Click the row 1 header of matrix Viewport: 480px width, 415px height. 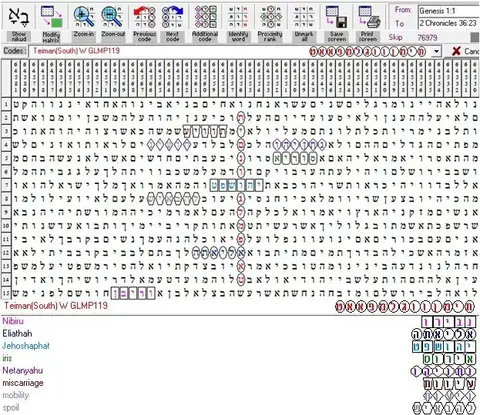[x=6, y=104]
